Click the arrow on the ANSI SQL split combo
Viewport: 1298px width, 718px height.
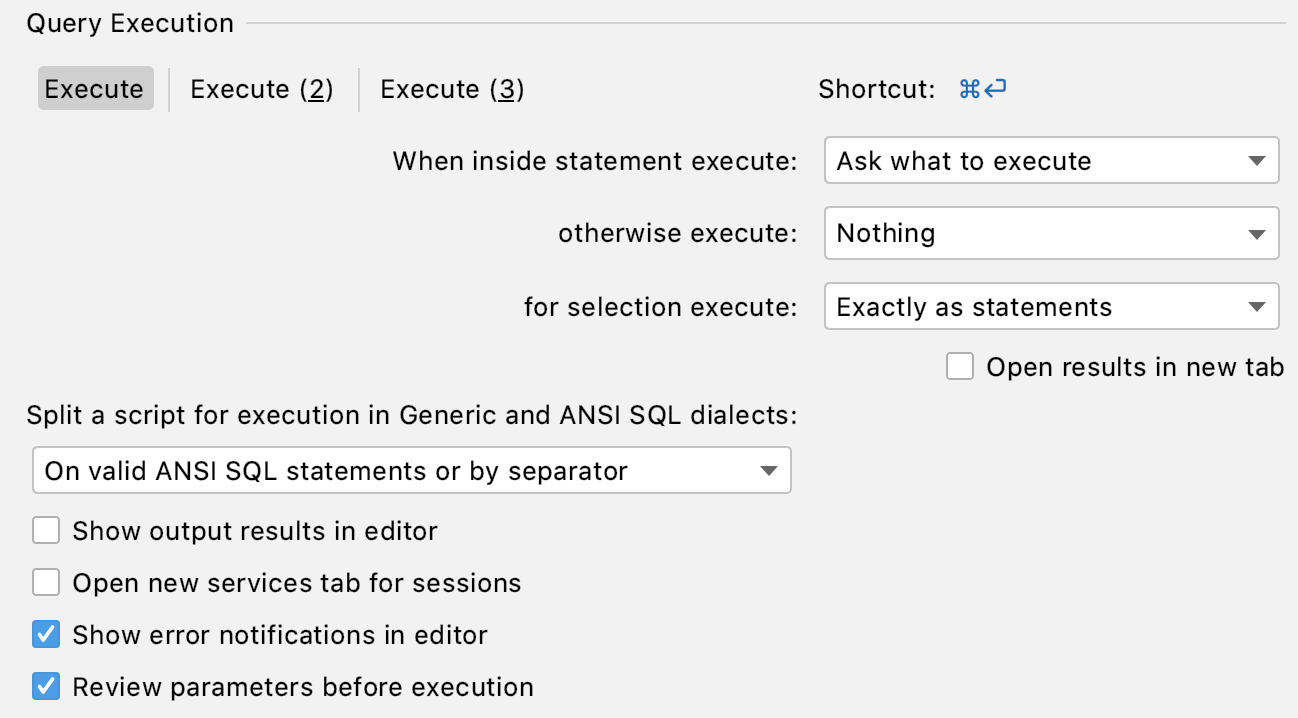tap(768, 471)
